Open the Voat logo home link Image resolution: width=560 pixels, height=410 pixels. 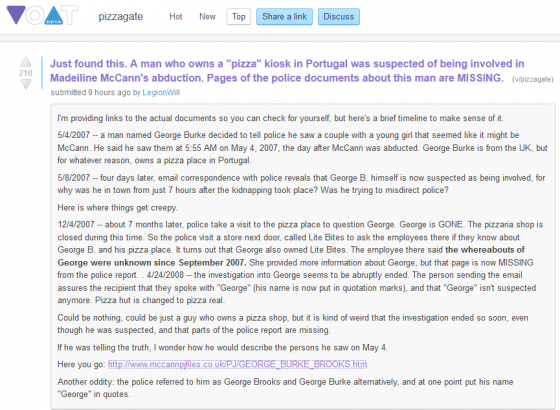[42, 15]
